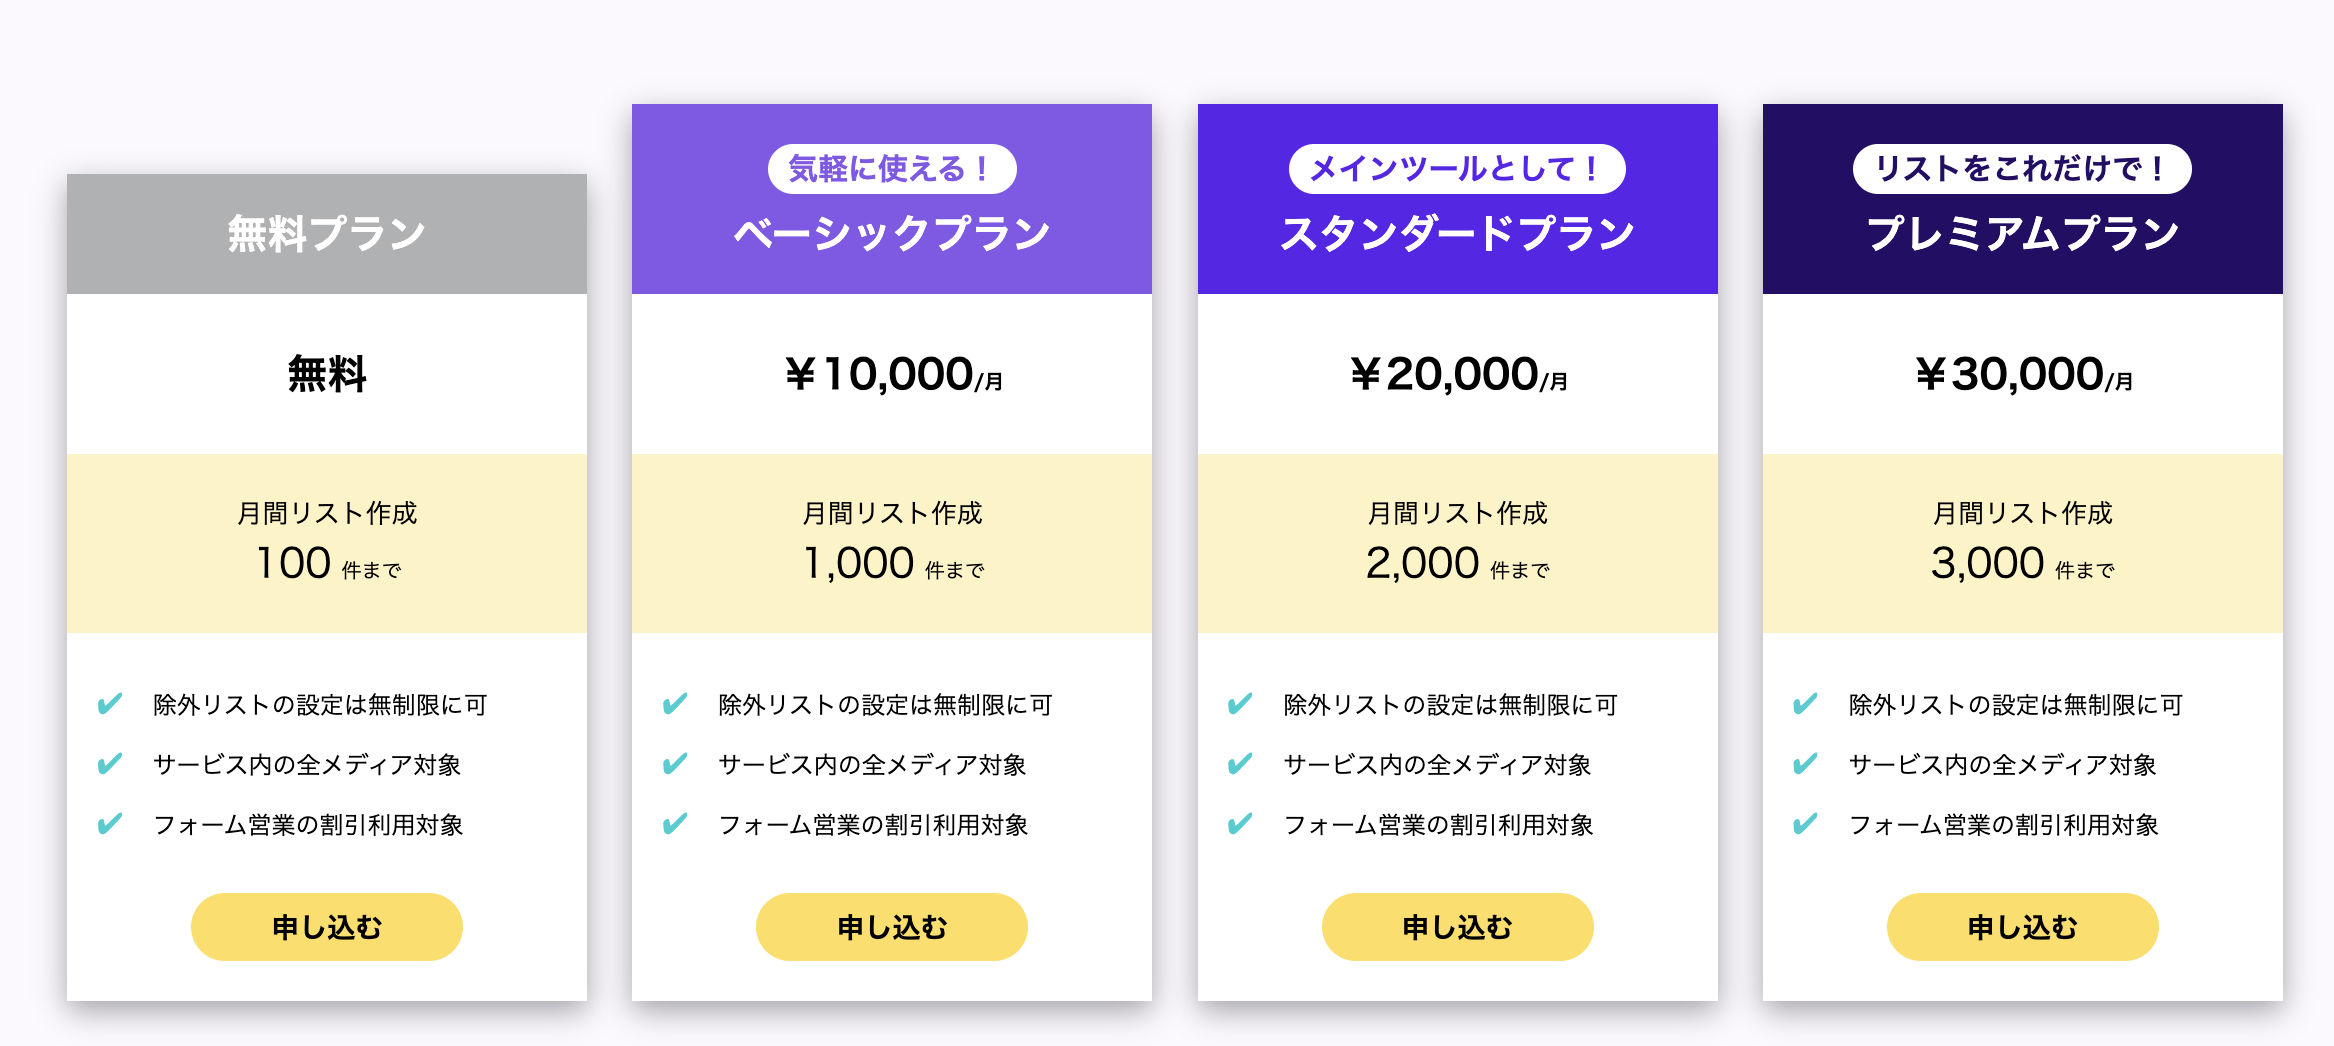Click the 気軽に使える！ badge
2334x1046 pixels.
pyautogui.click(x=891, y=169)
